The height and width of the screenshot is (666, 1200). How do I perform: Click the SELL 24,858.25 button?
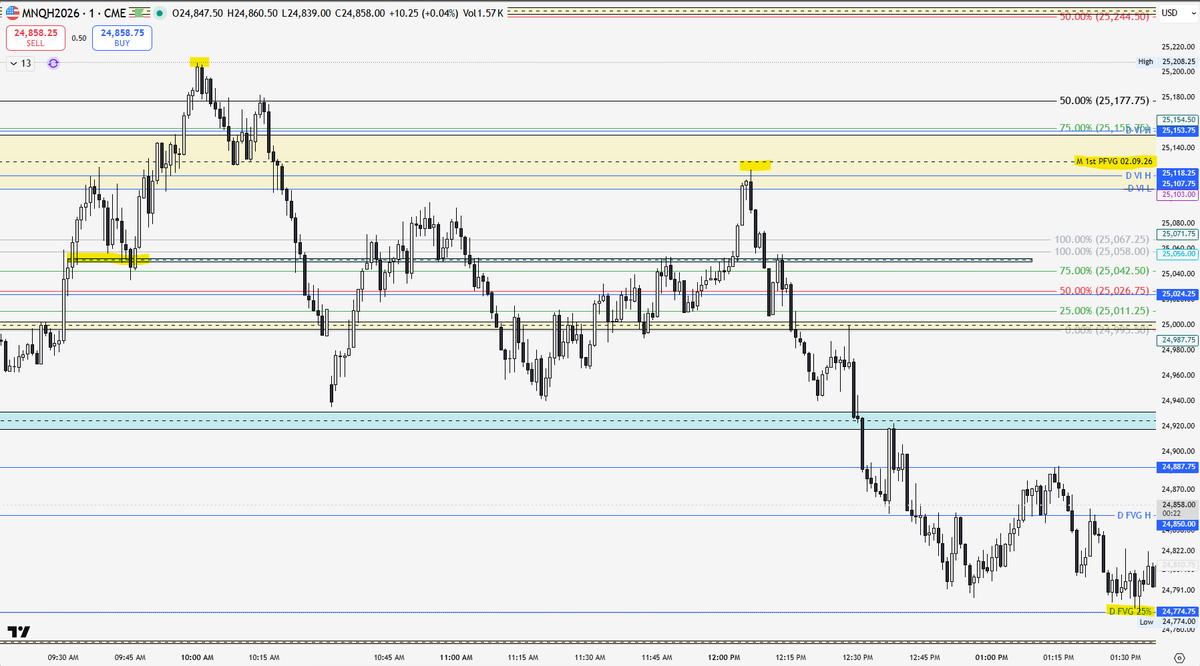click(36, 38)
